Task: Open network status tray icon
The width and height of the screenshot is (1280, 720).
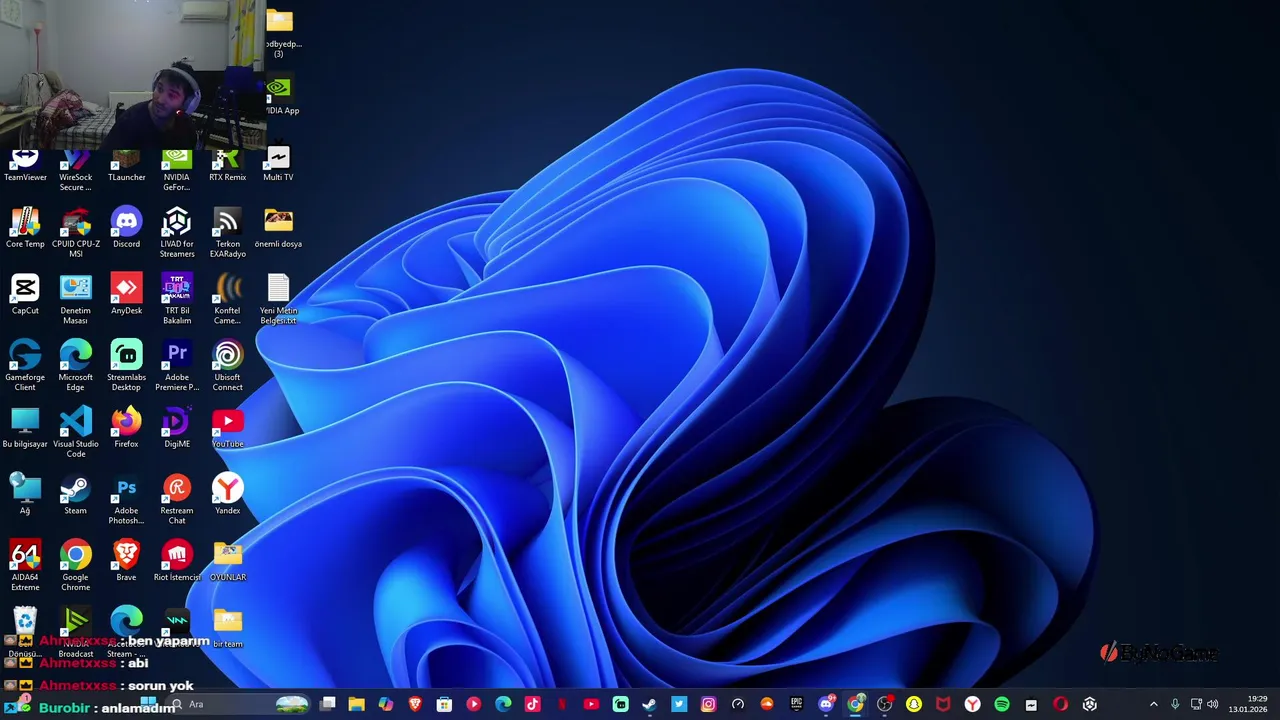Action: (x=1196, y=704)
